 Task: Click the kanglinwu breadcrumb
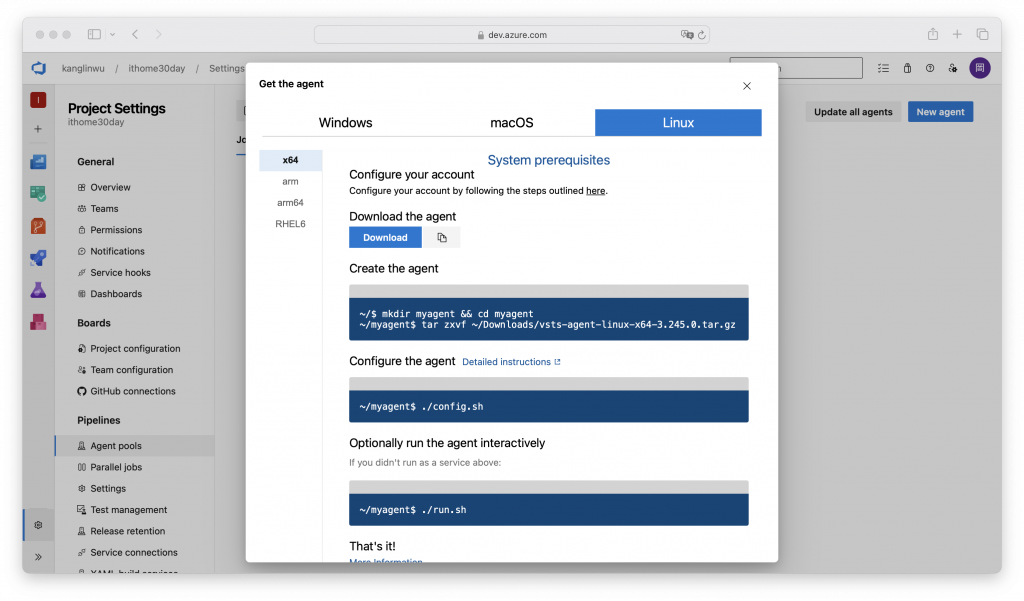click(x=83, y=69)
